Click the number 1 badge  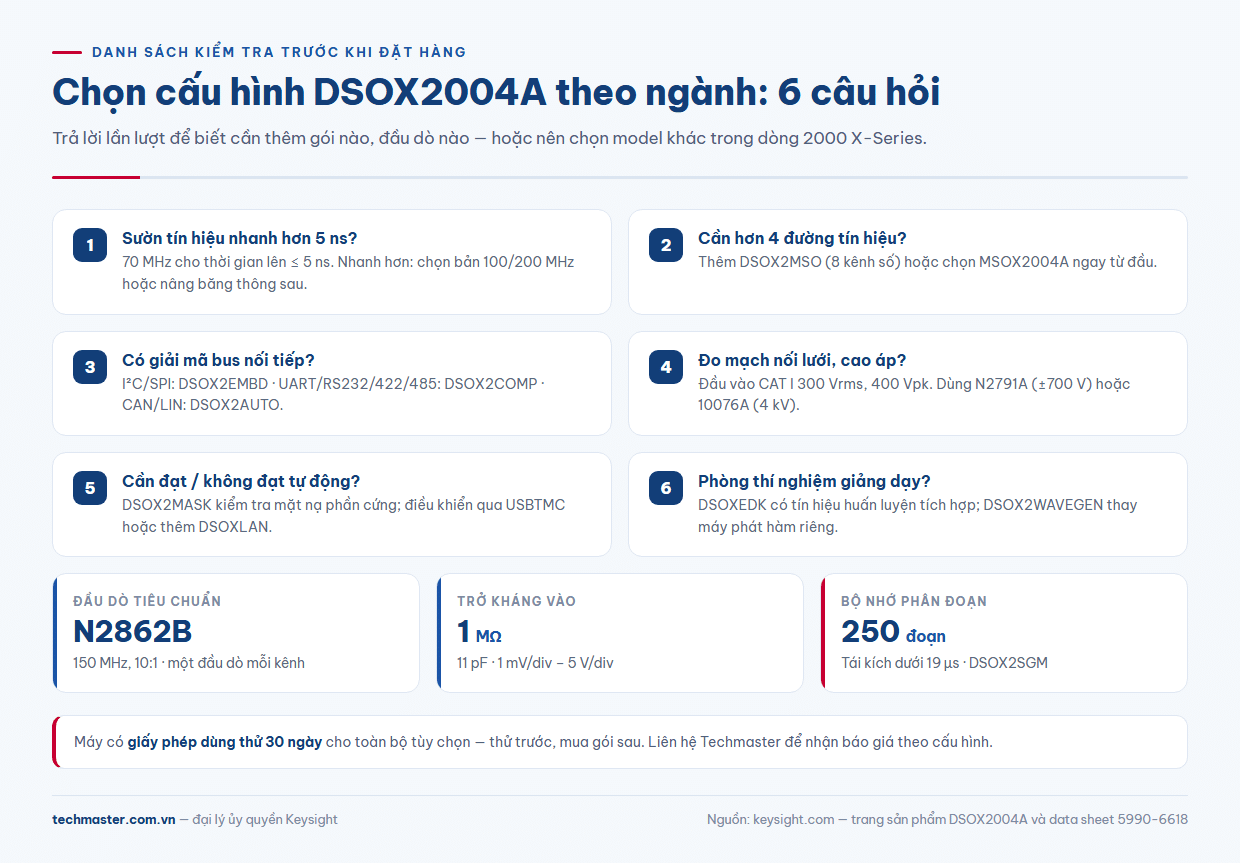[90, 245]
